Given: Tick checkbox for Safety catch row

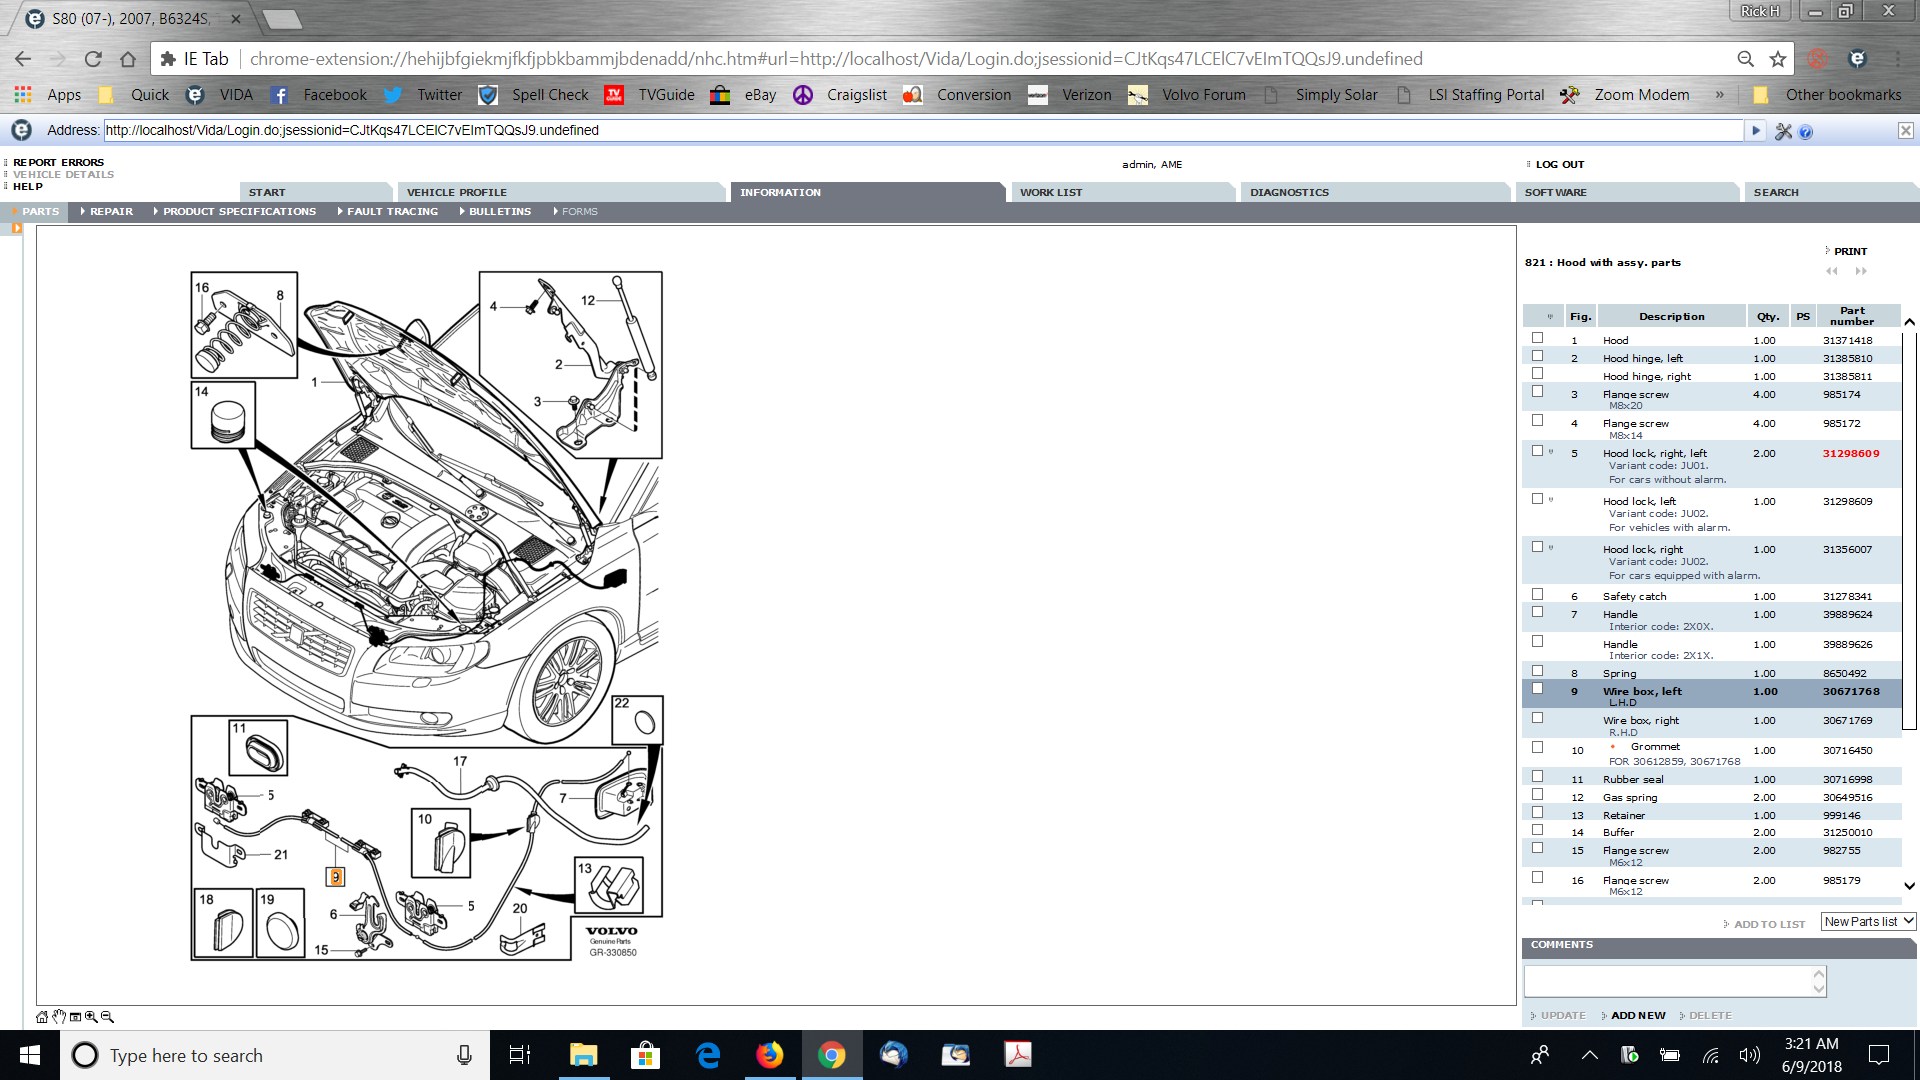Looking at the screenshot, I should coord(1538,595).
